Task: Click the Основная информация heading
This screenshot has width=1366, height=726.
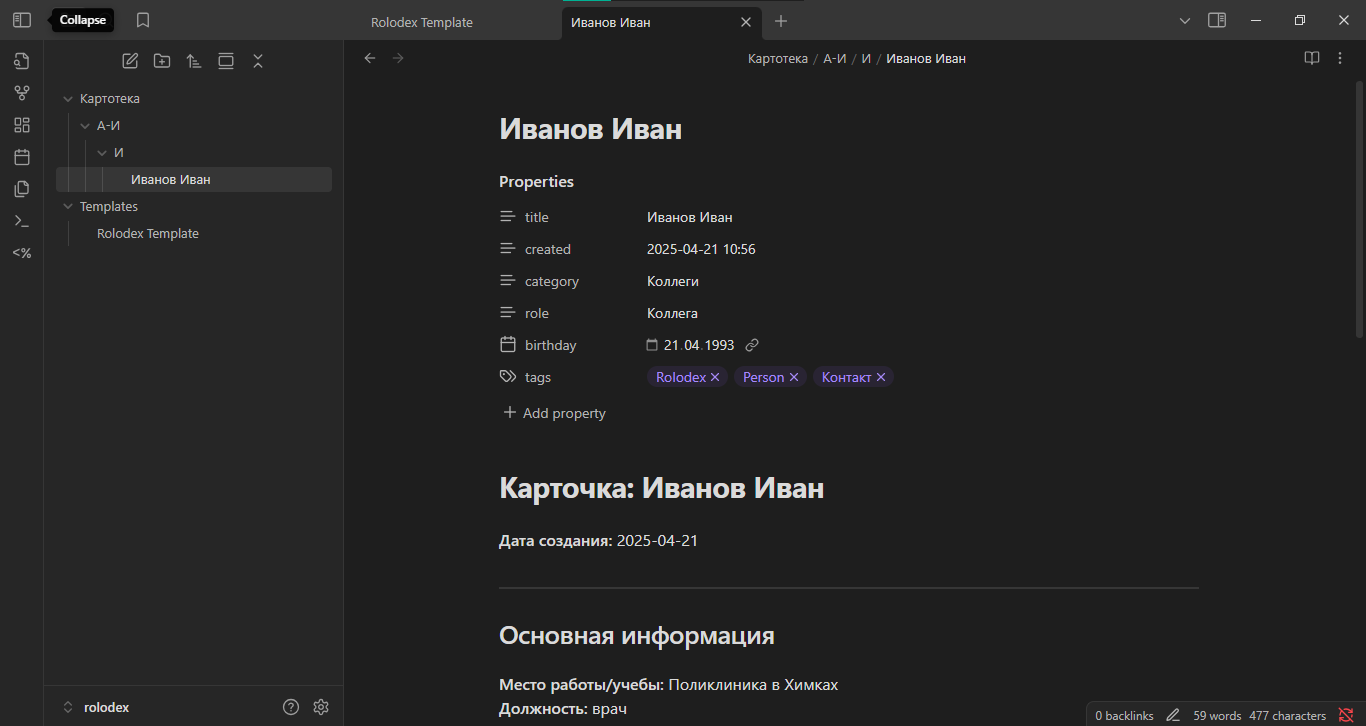Action: tap(636, 636)
